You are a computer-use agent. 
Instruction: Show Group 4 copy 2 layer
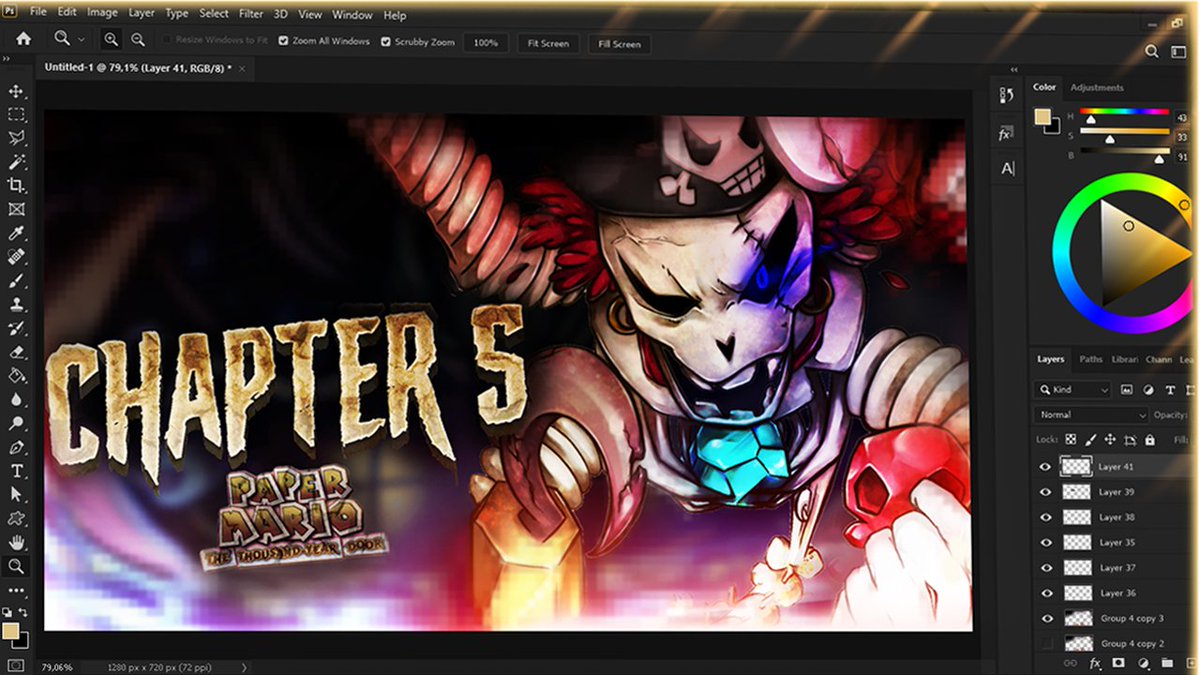point(1046,643)
